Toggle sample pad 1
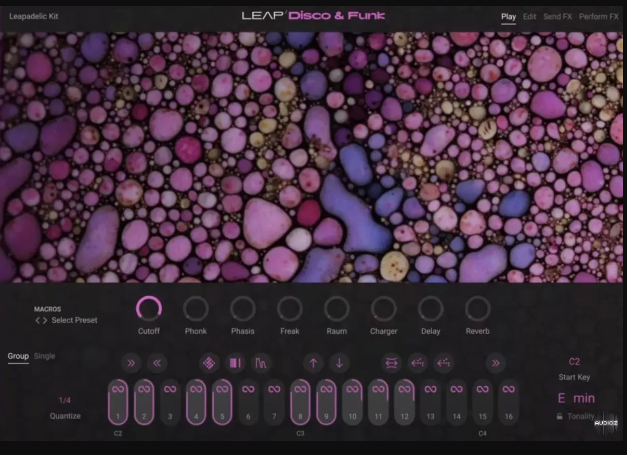The width and height of the screenshot is (627, 455). click(118, 402)
